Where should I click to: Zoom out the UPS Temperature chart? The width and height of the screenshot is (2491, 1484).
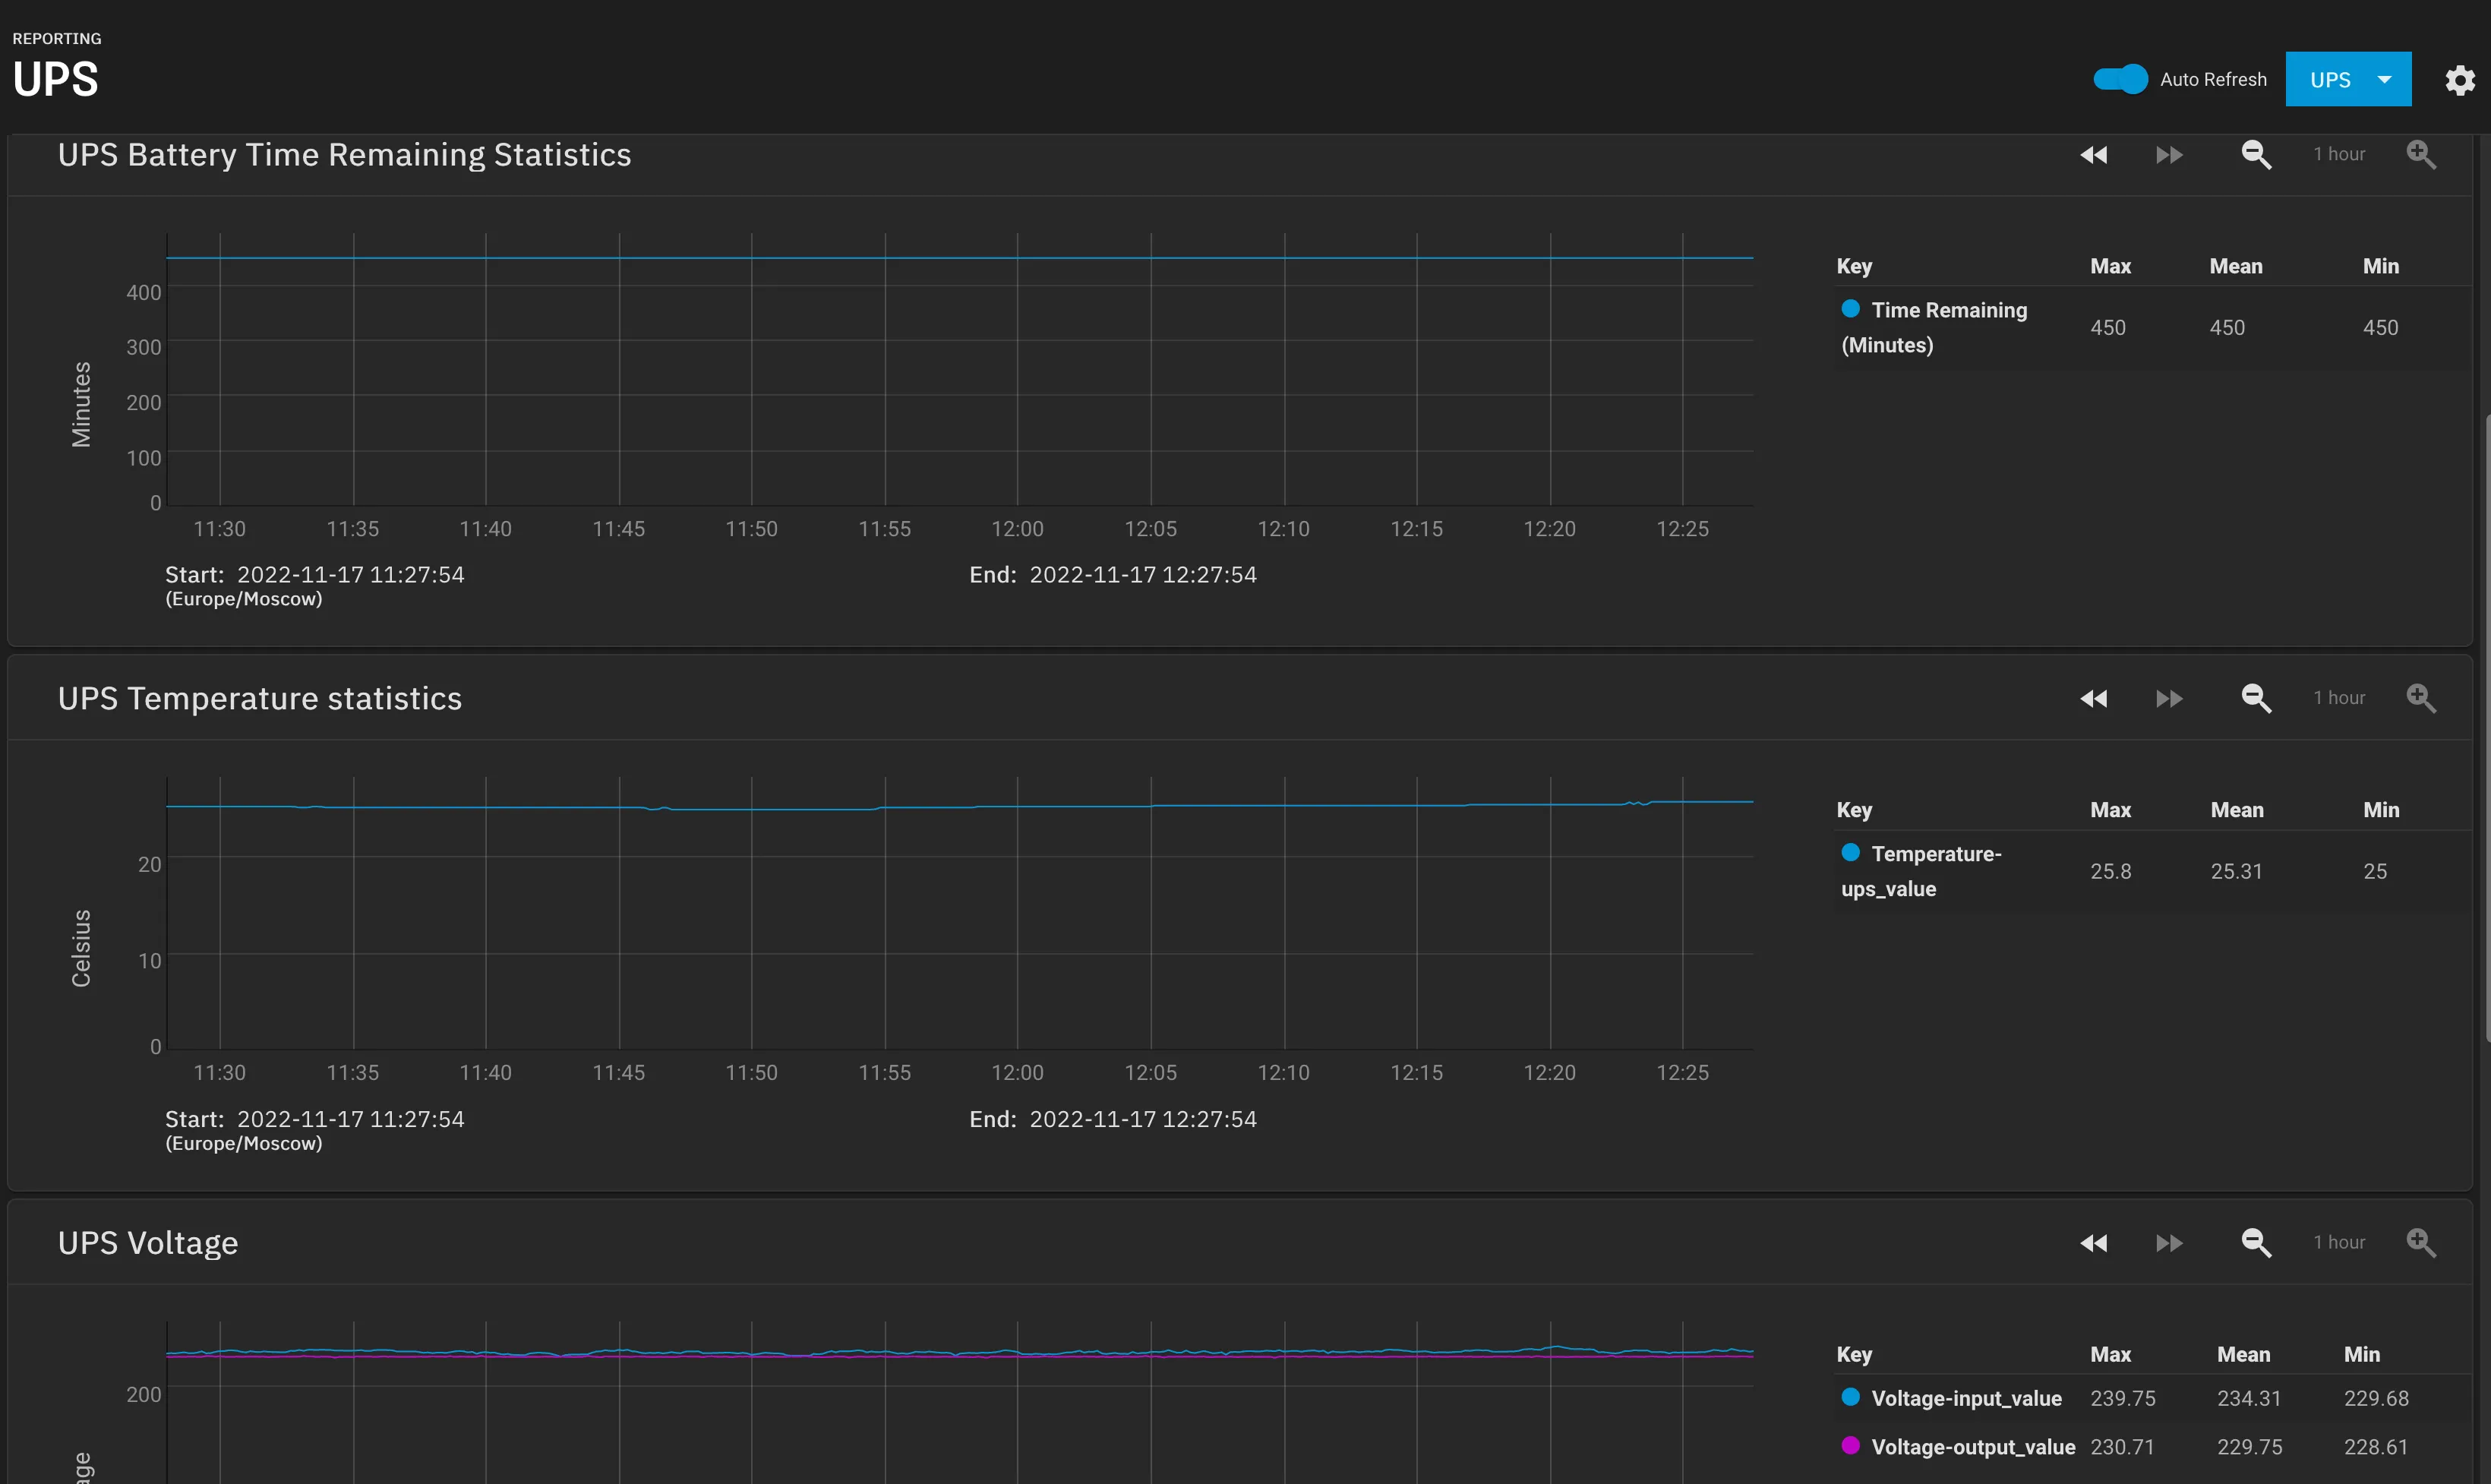click(2256, 699)
